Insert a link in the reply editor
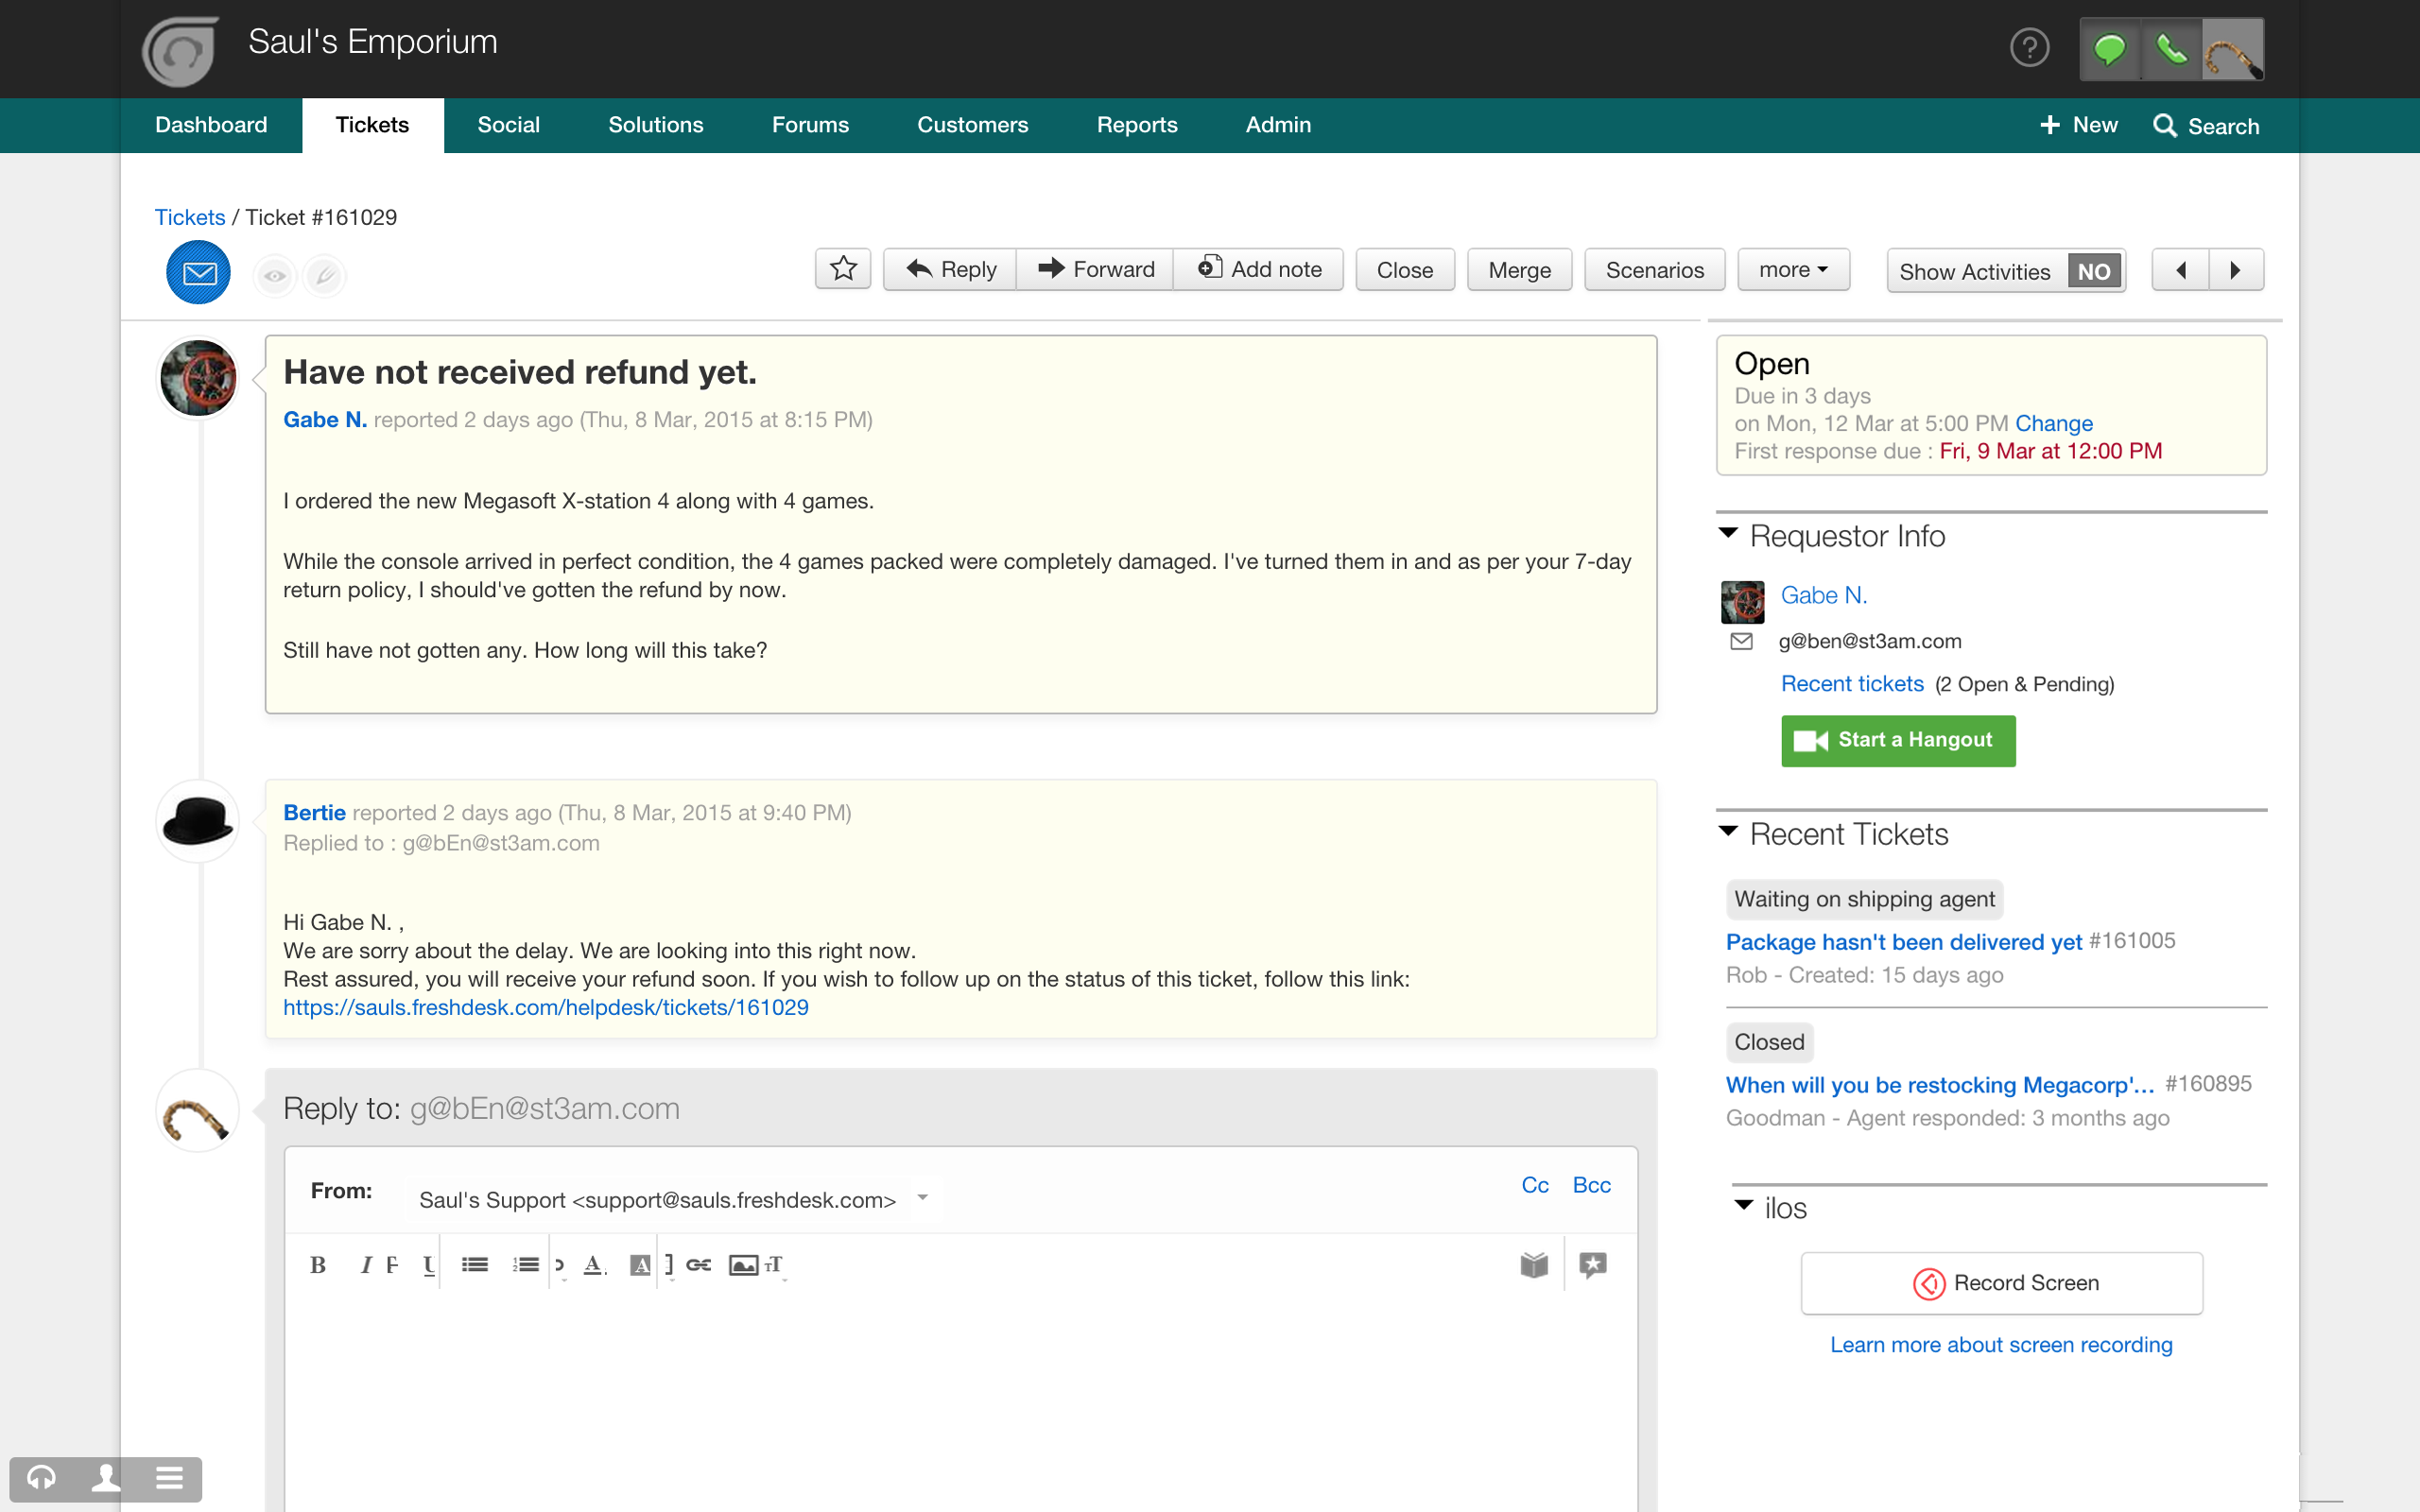The width and height of the screenshot is (2420, 1512). tap(699, 1265)
